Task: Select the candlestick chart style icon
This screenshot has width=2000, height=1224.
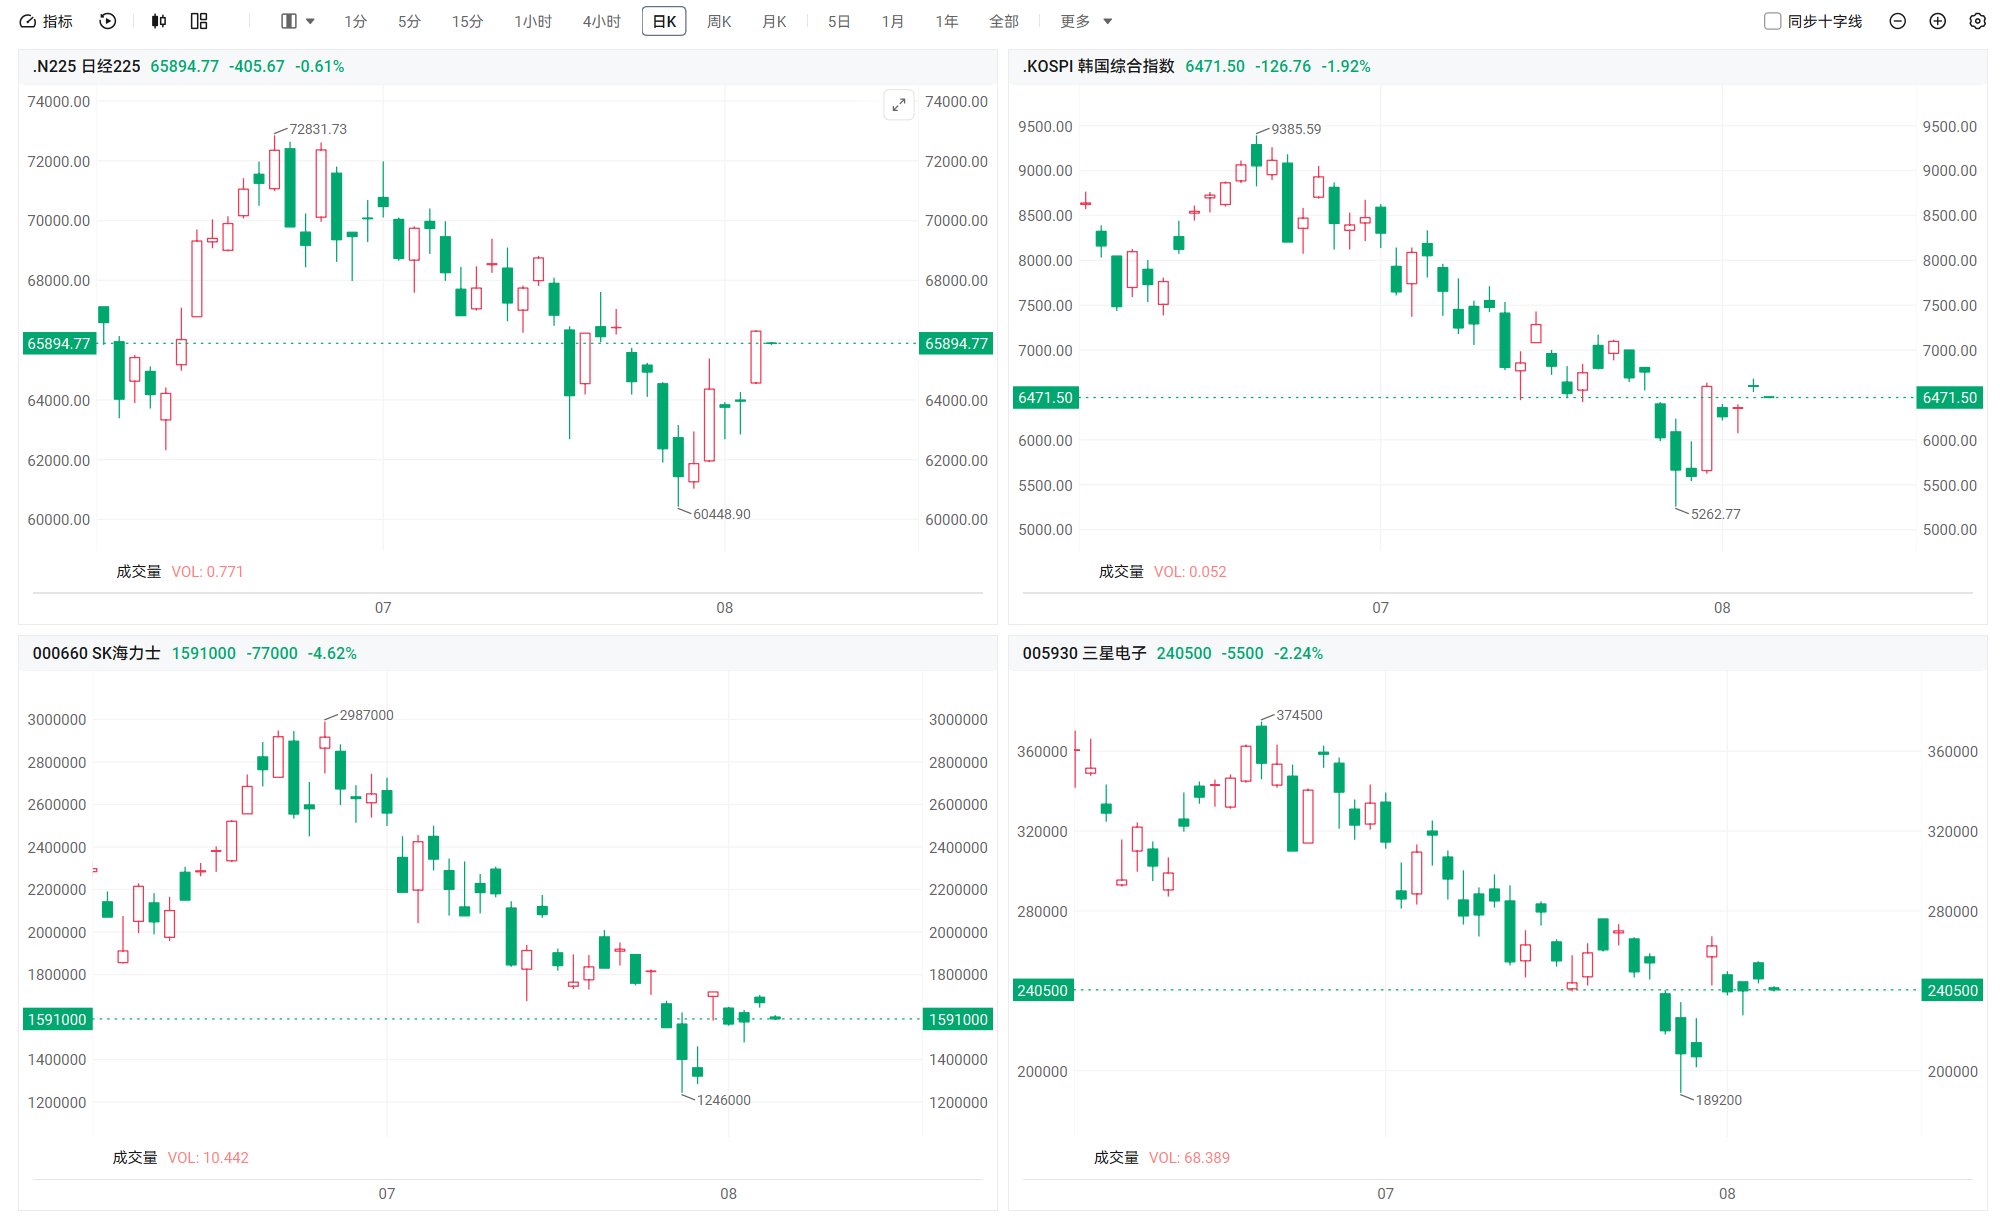Action: tap(159, 21)
